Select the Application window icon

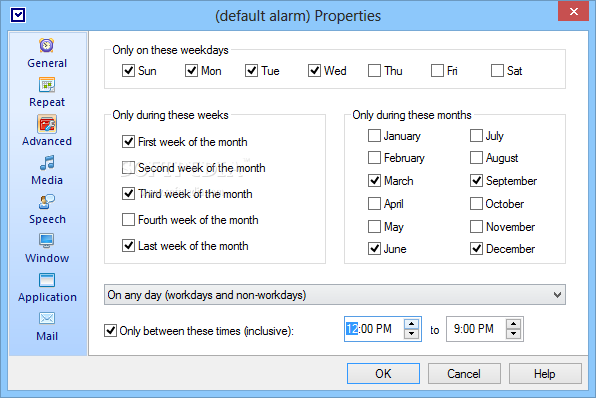47,280
